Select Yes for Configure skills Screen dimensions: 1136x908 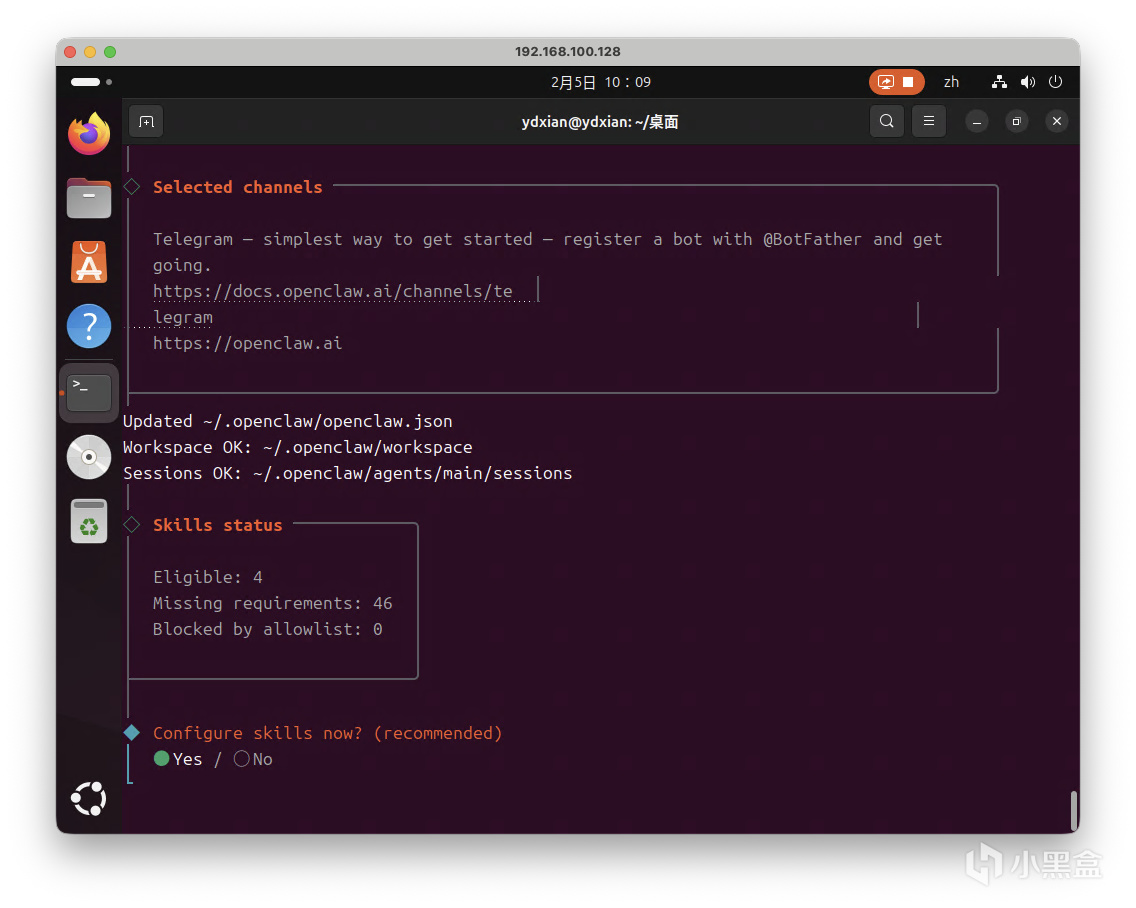click(178, 759)
